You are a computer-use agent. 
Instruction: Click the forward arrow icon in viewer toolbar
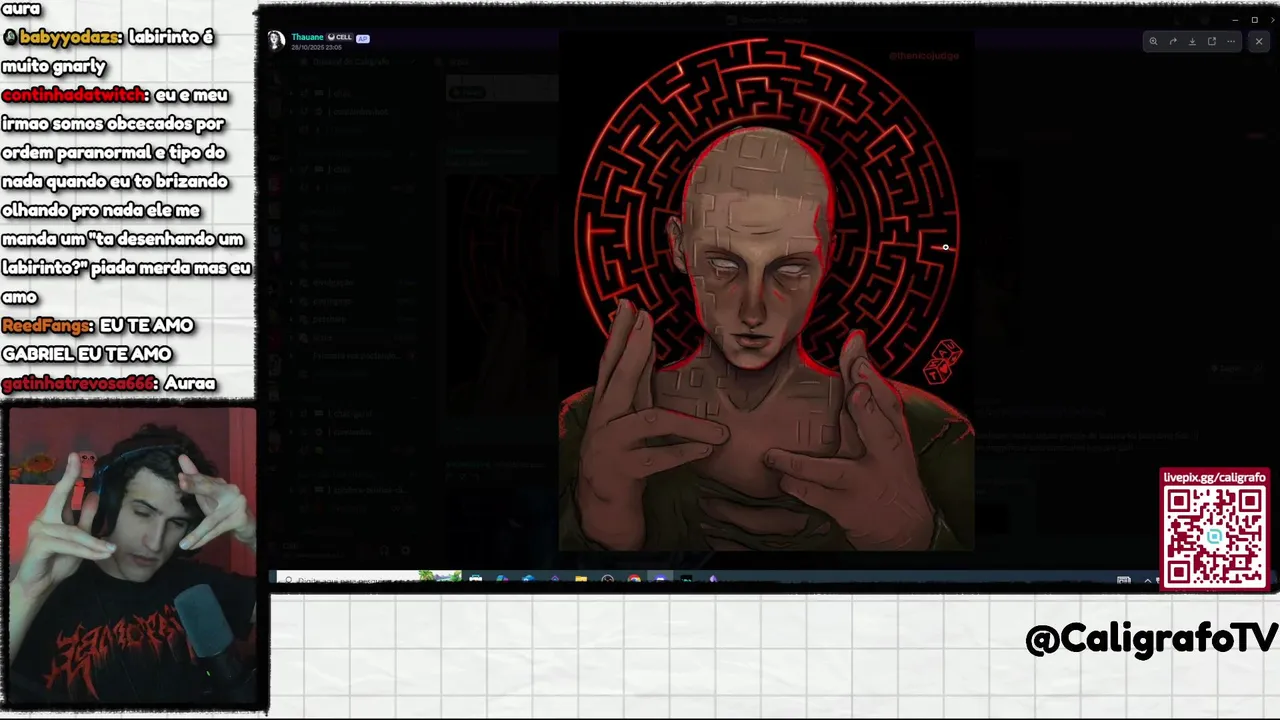(1173, 41)
